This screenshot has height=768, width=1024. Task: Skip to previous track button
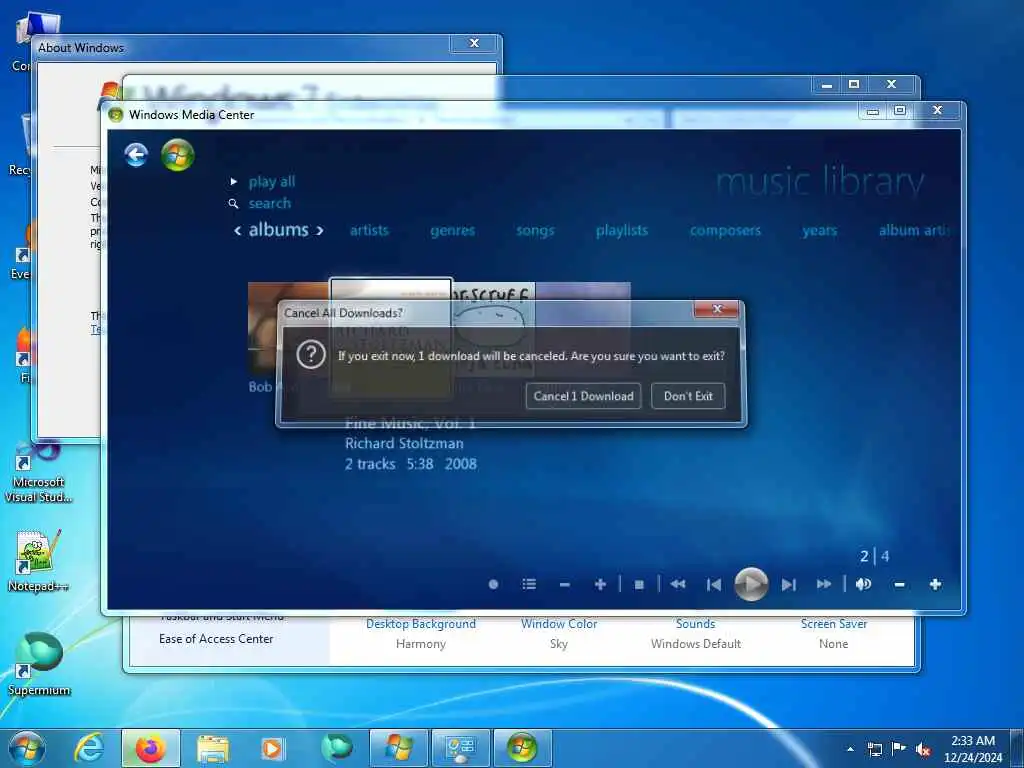coord(714,584)
